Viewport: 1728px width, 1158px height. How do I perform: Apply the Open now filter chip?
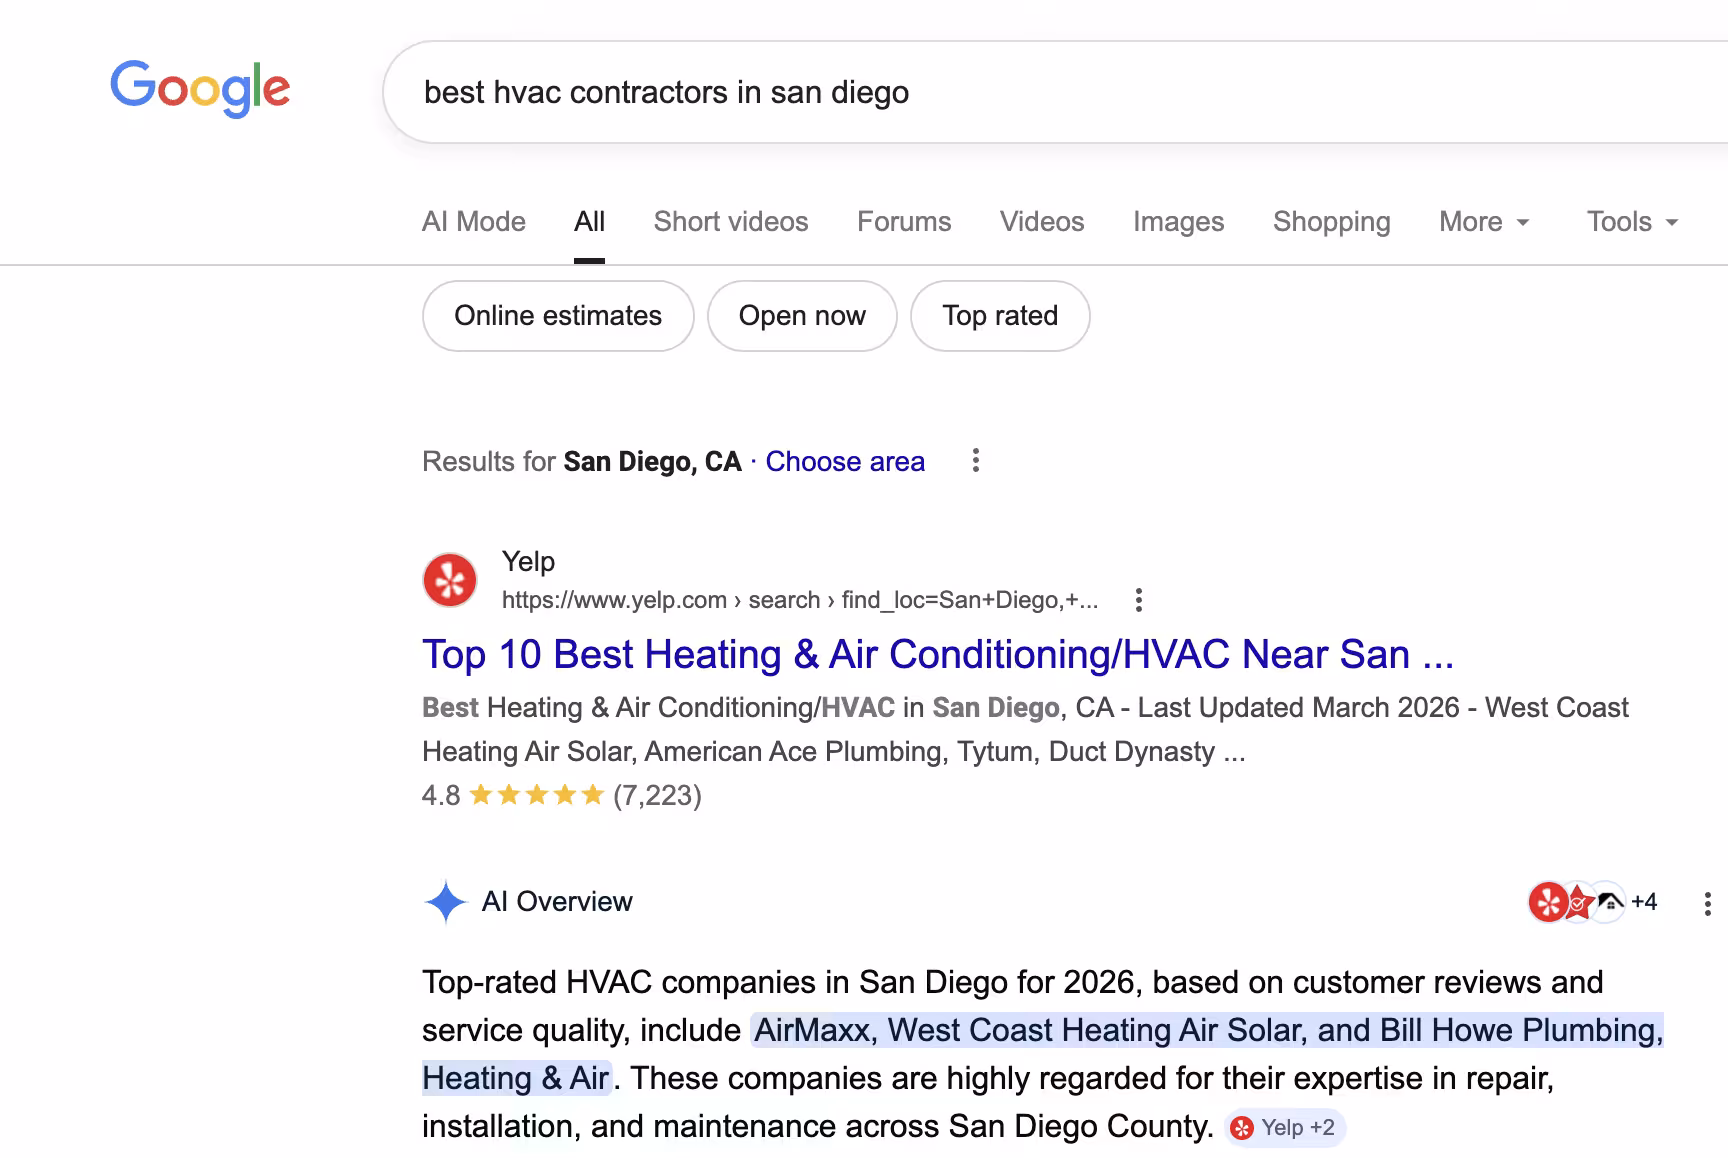click(x=802, y=316)
